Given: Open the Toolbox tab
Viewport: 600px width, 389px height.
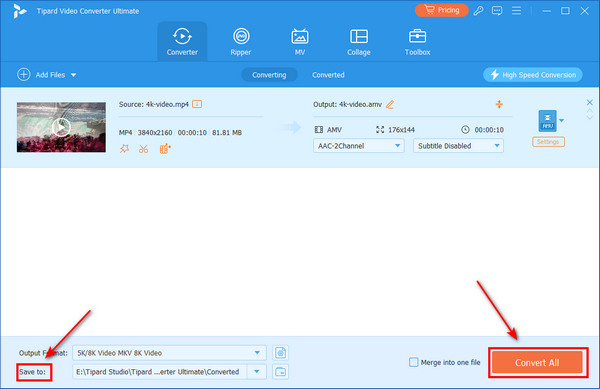Looking at the screenshot, I should [x=417, y=41].
